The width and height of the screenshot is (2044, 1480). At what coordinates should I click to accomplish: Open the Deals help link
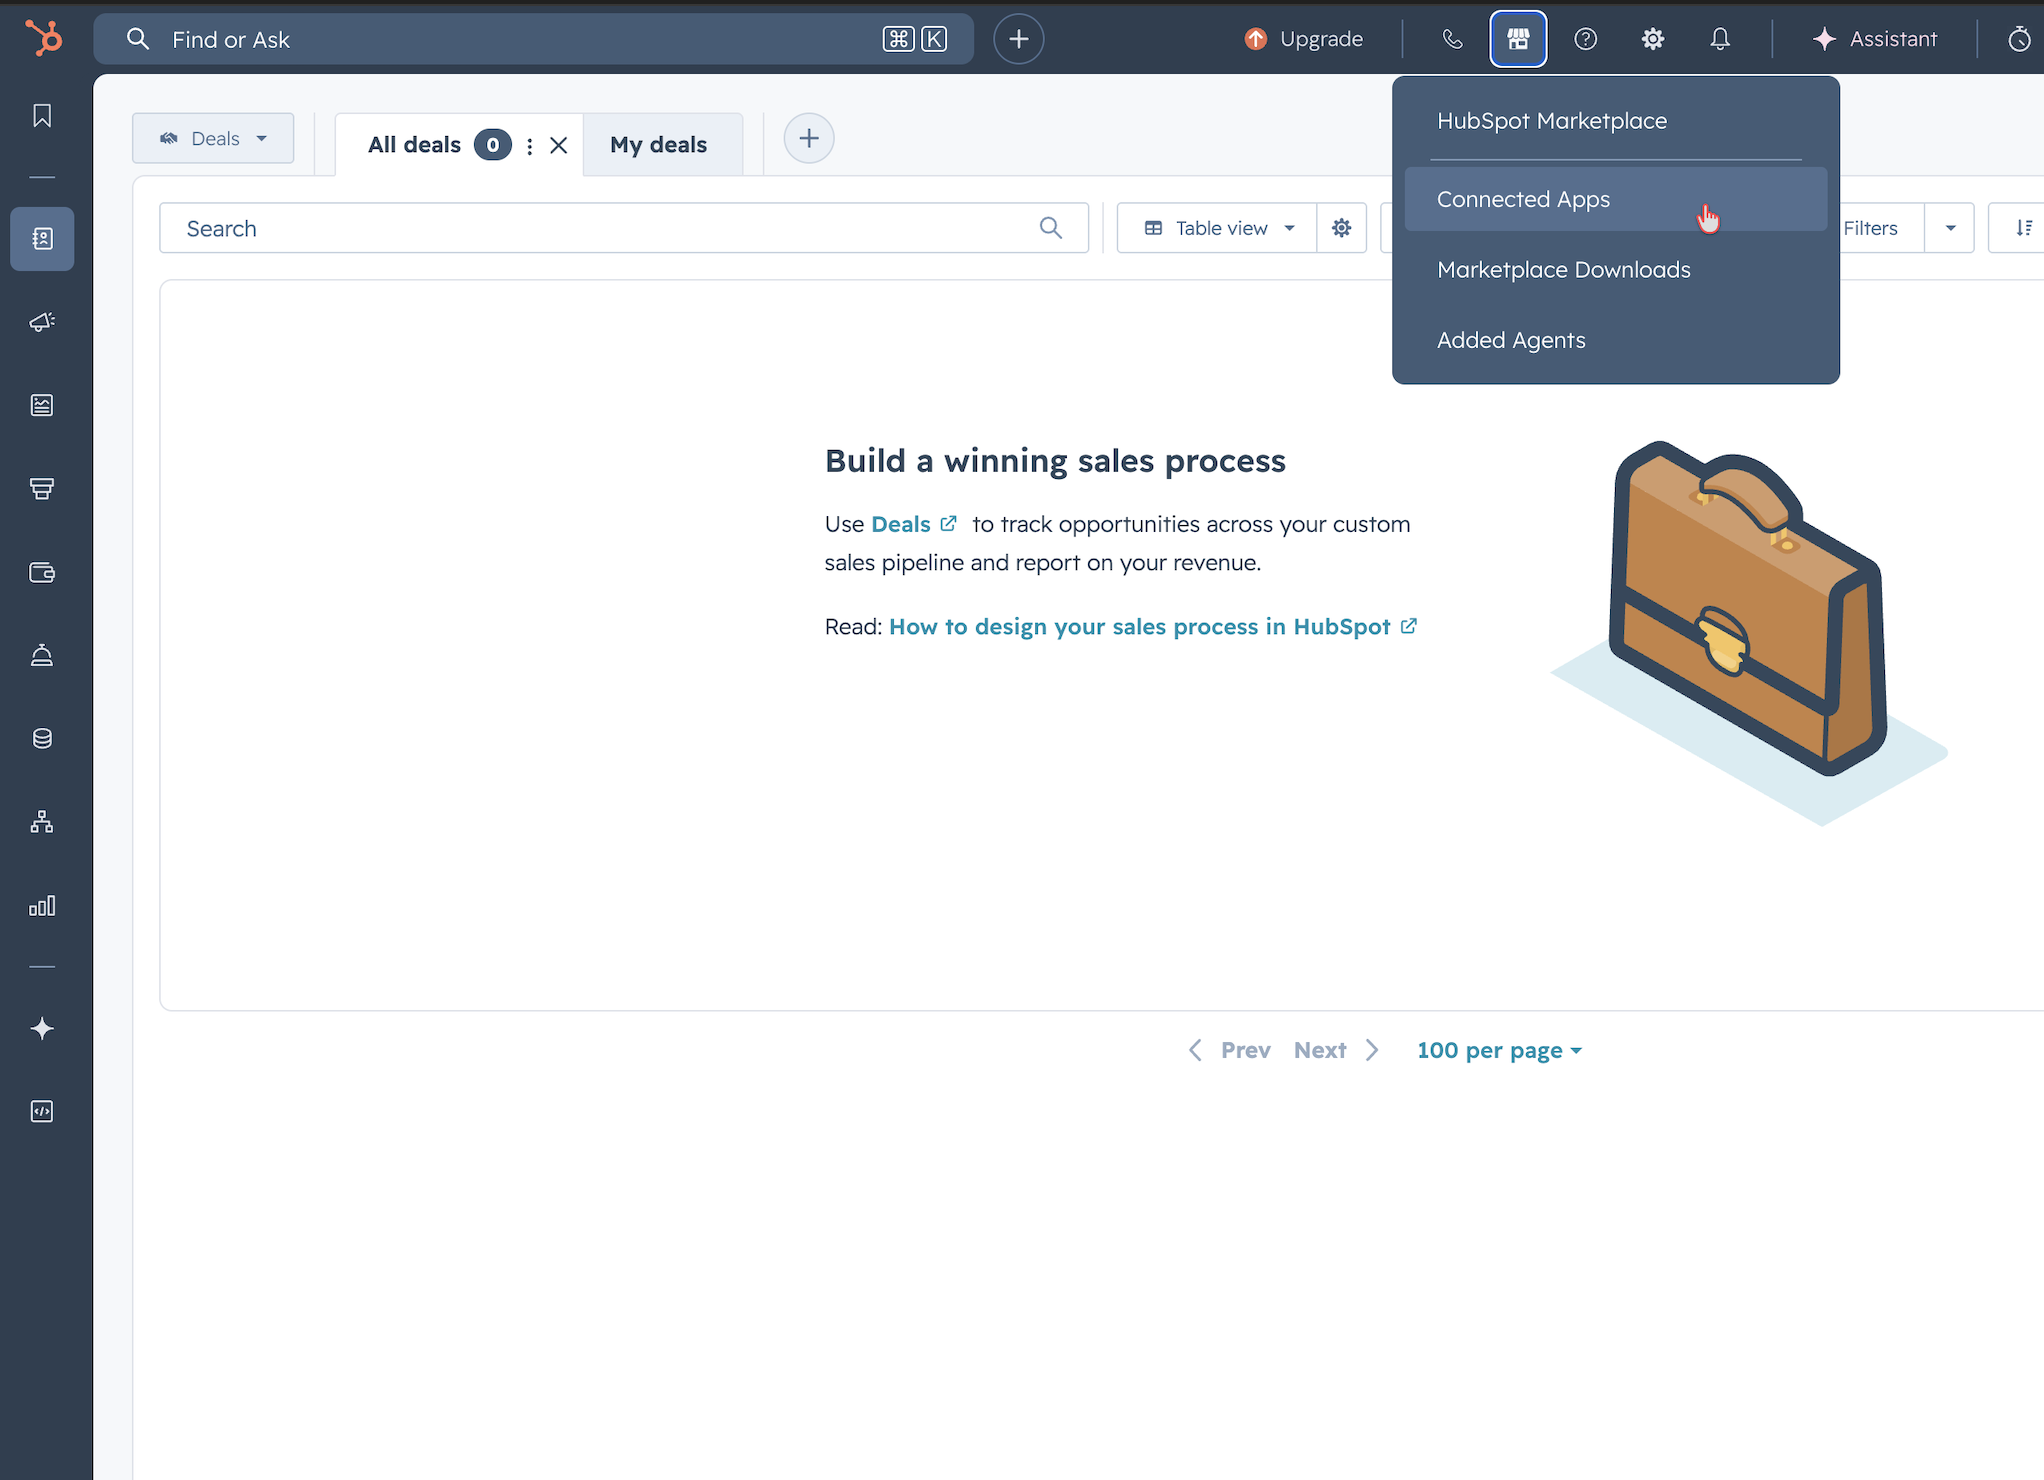click(x=914, y=524)
